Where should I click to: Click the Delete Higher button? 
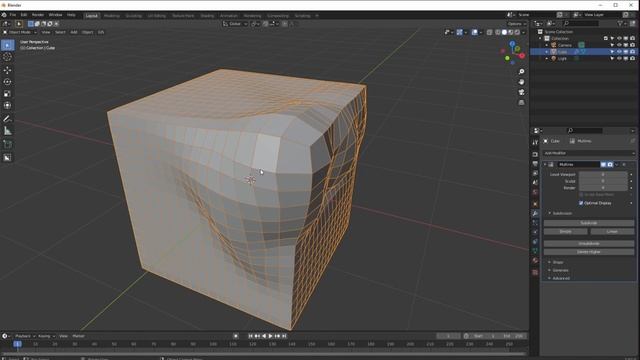[589, 252]
